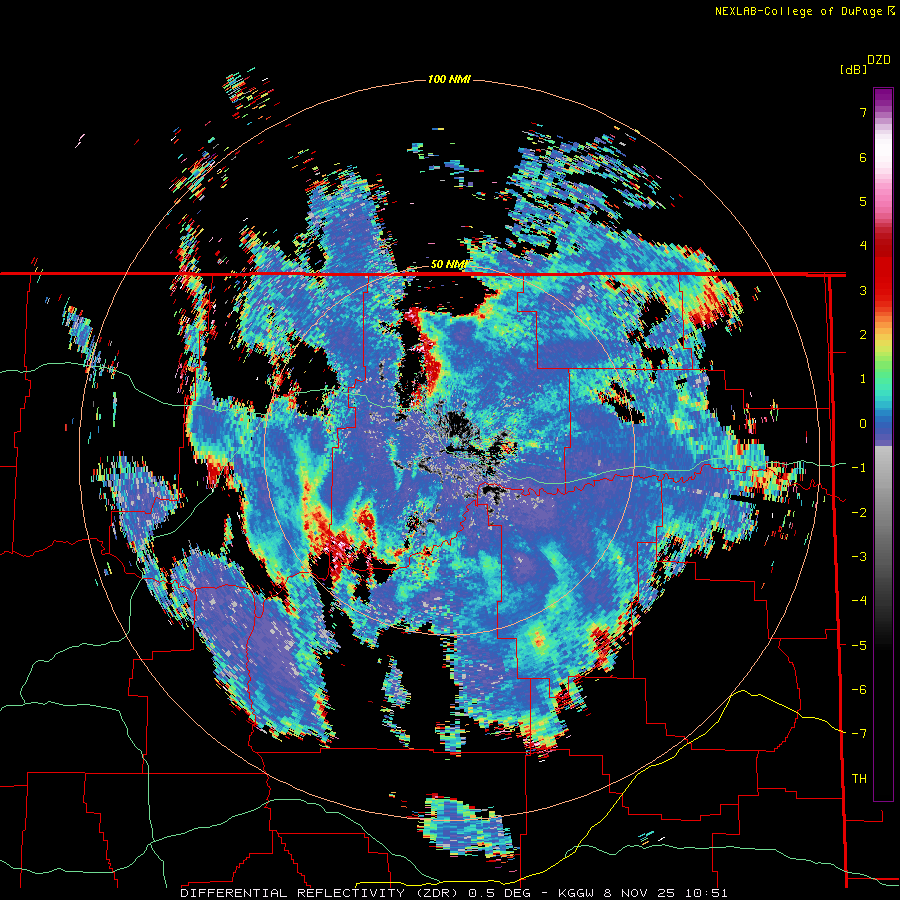Click the 1 value on color scale
900x900 pixels.
(x=863, y=379)
